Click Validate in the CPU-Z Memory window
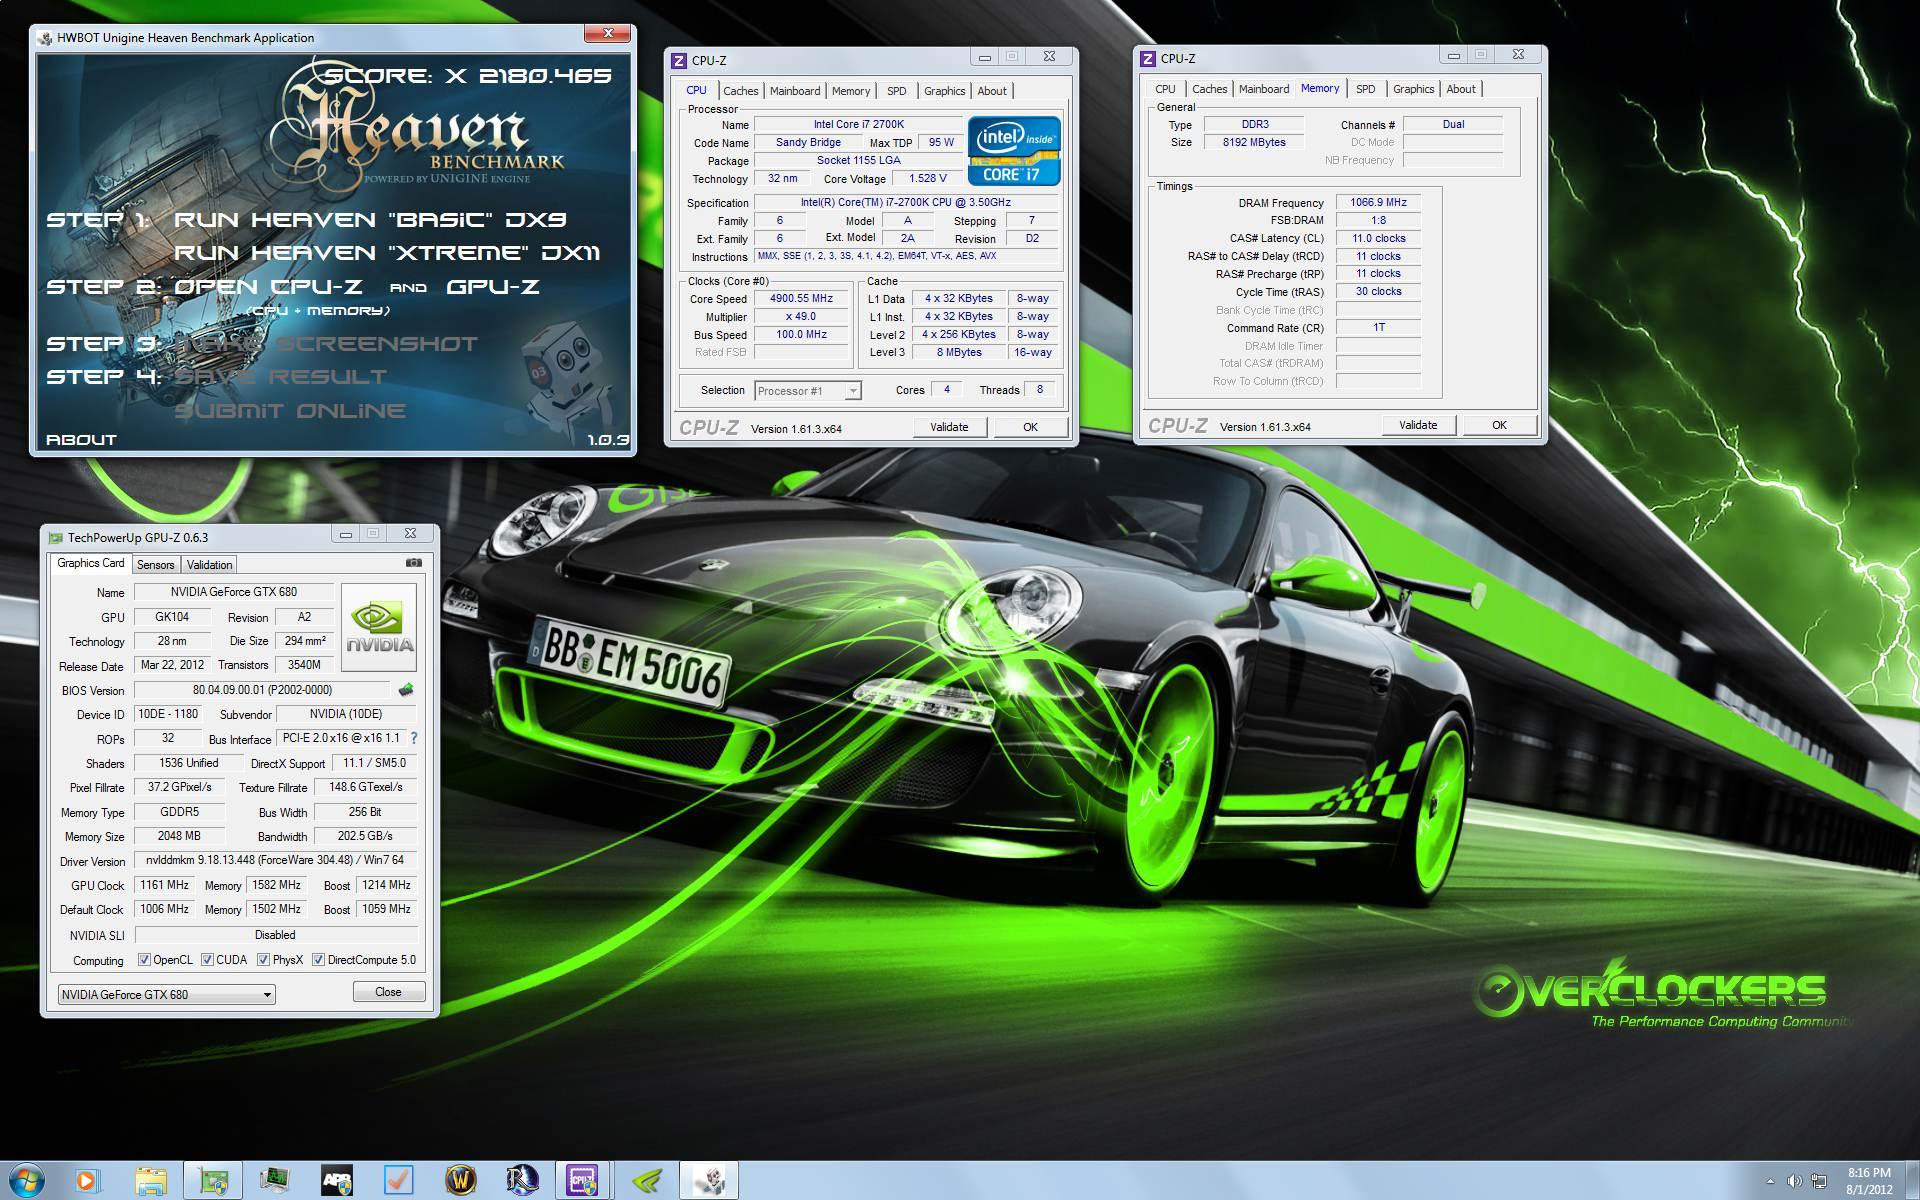 click(1418, 425)
